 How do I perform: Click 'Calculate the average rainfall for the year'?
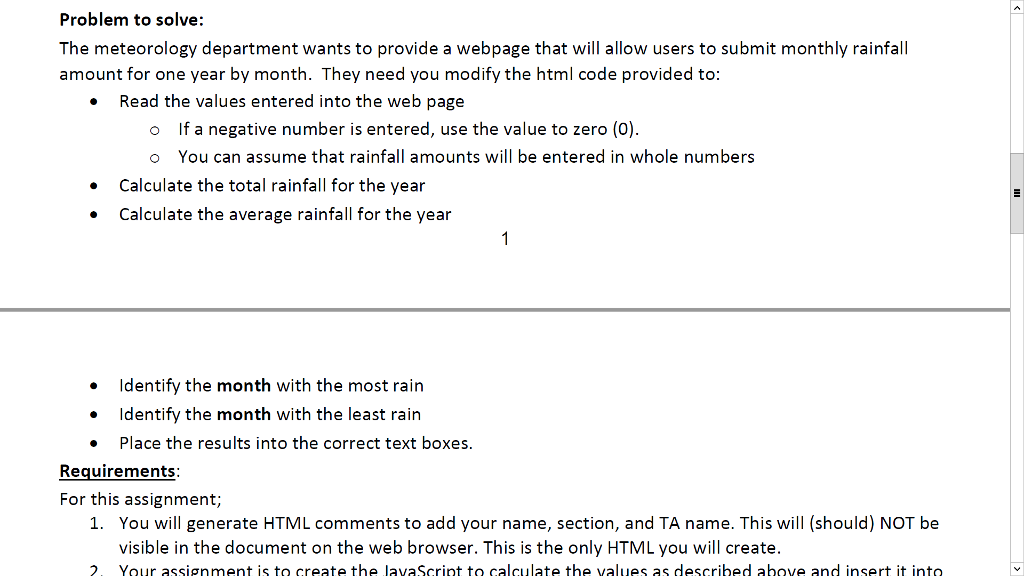click(285, 214)
